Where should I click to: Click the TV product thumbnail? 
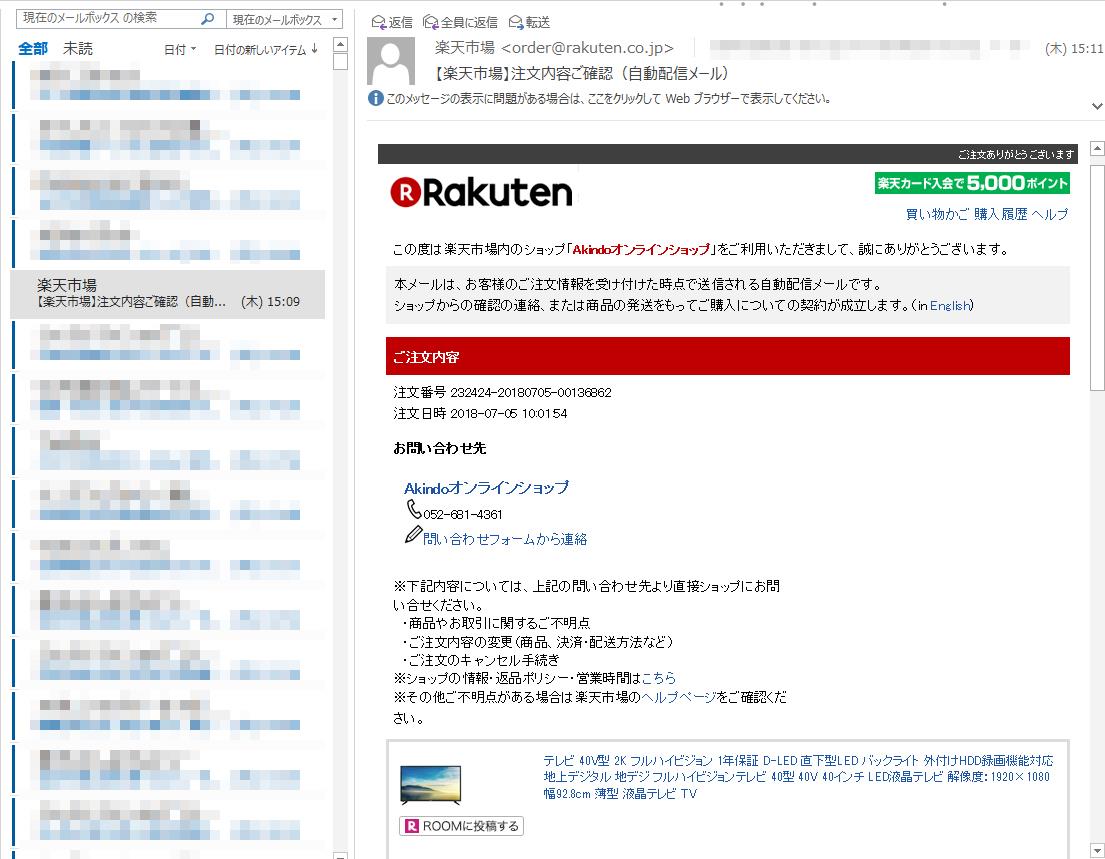click(x=431, y=784)
